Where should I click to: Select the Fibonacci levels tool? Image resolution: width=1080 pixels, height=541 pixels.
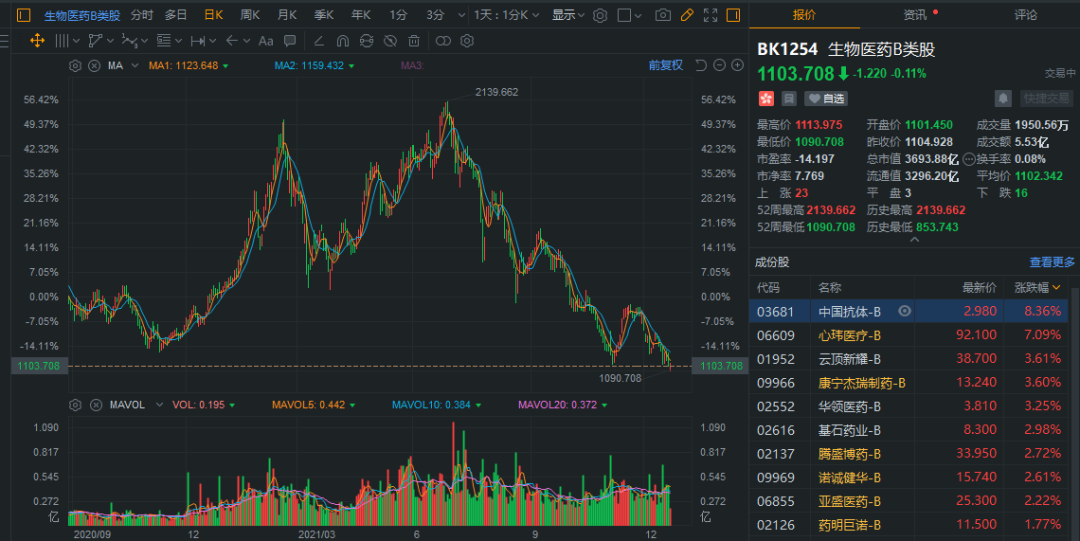164,41
